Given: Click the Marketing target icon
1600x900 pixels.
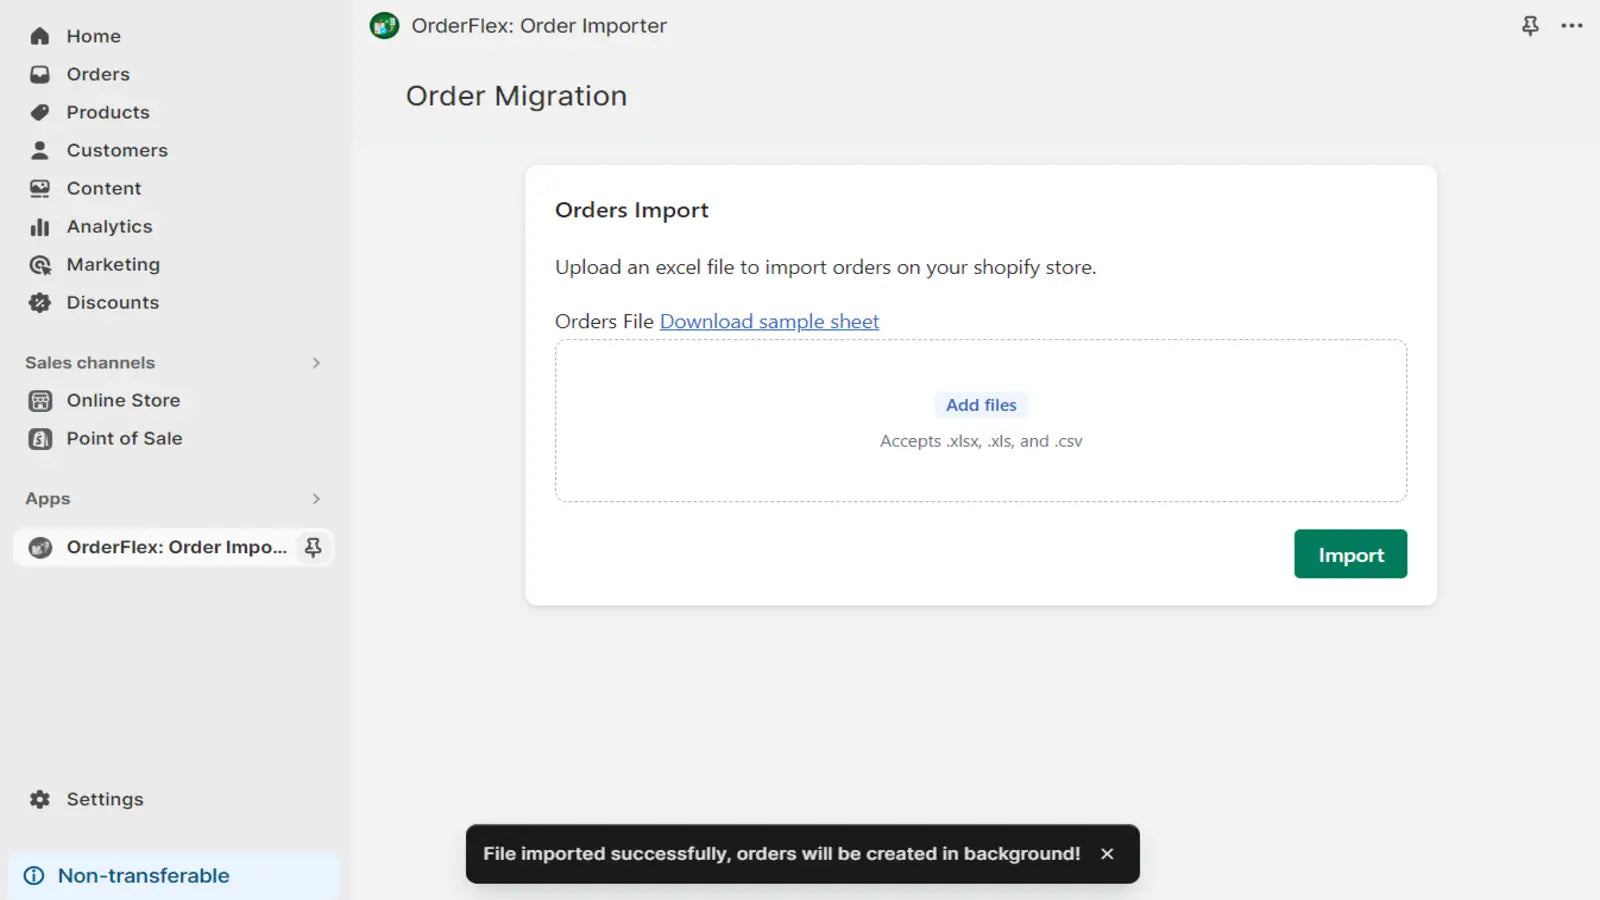Looking at the screenshot, I should tap(40, 265).
